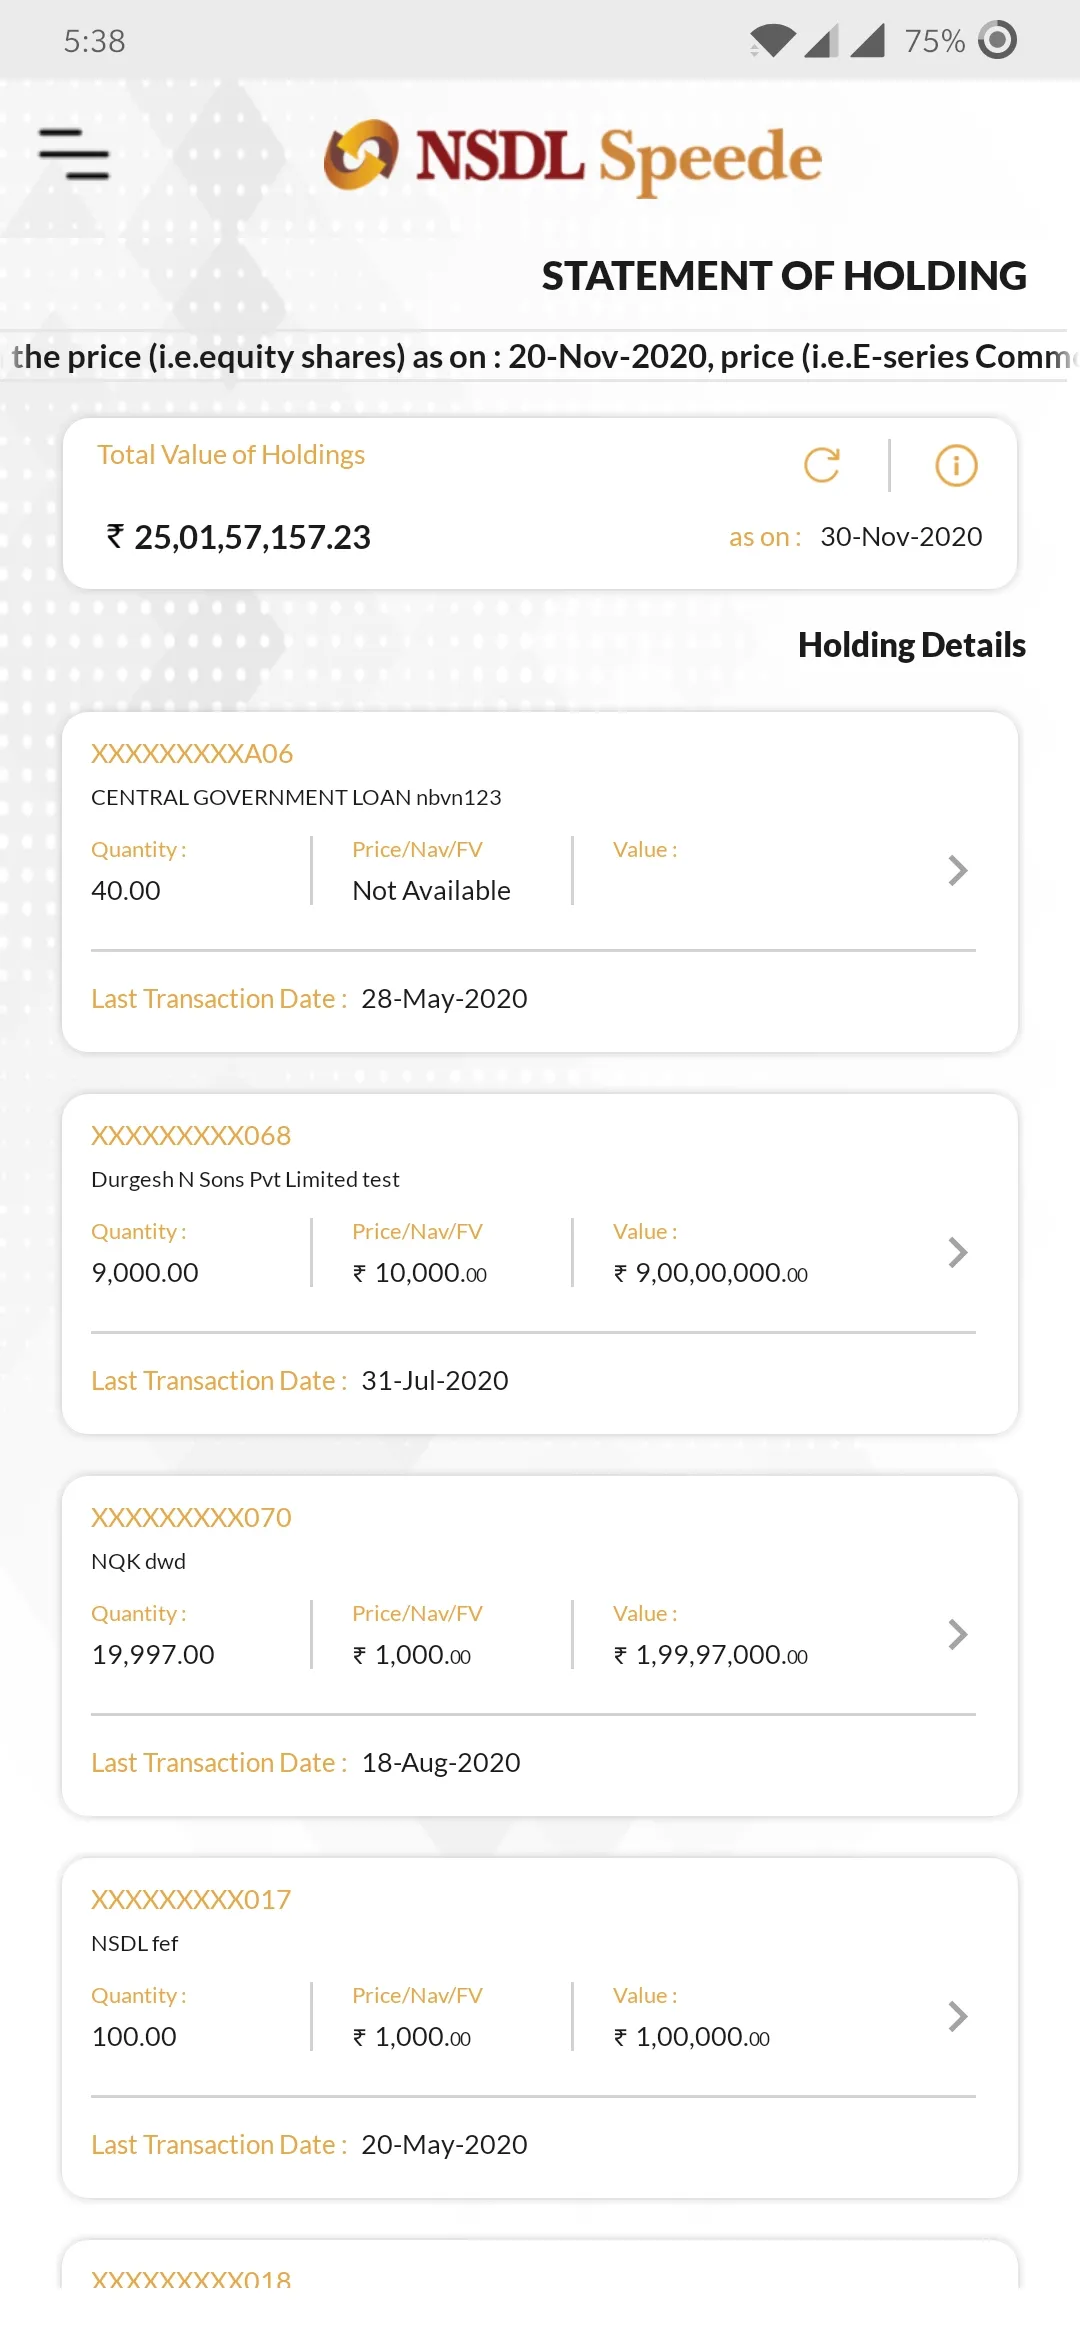Refresh the total value of holdings
Viewport: 1080px width, 2340px height.
coord(822,465)
